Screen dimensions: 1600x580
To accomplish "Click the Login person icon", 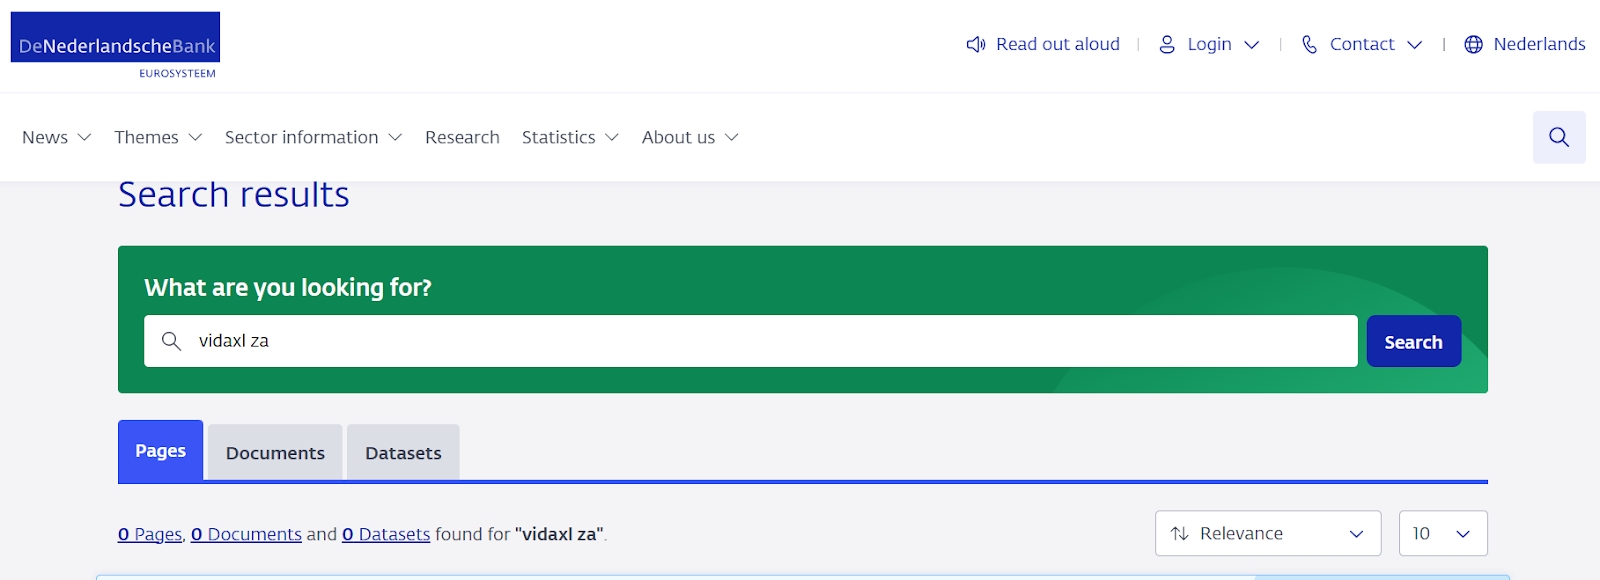I will coord(1167,44).
